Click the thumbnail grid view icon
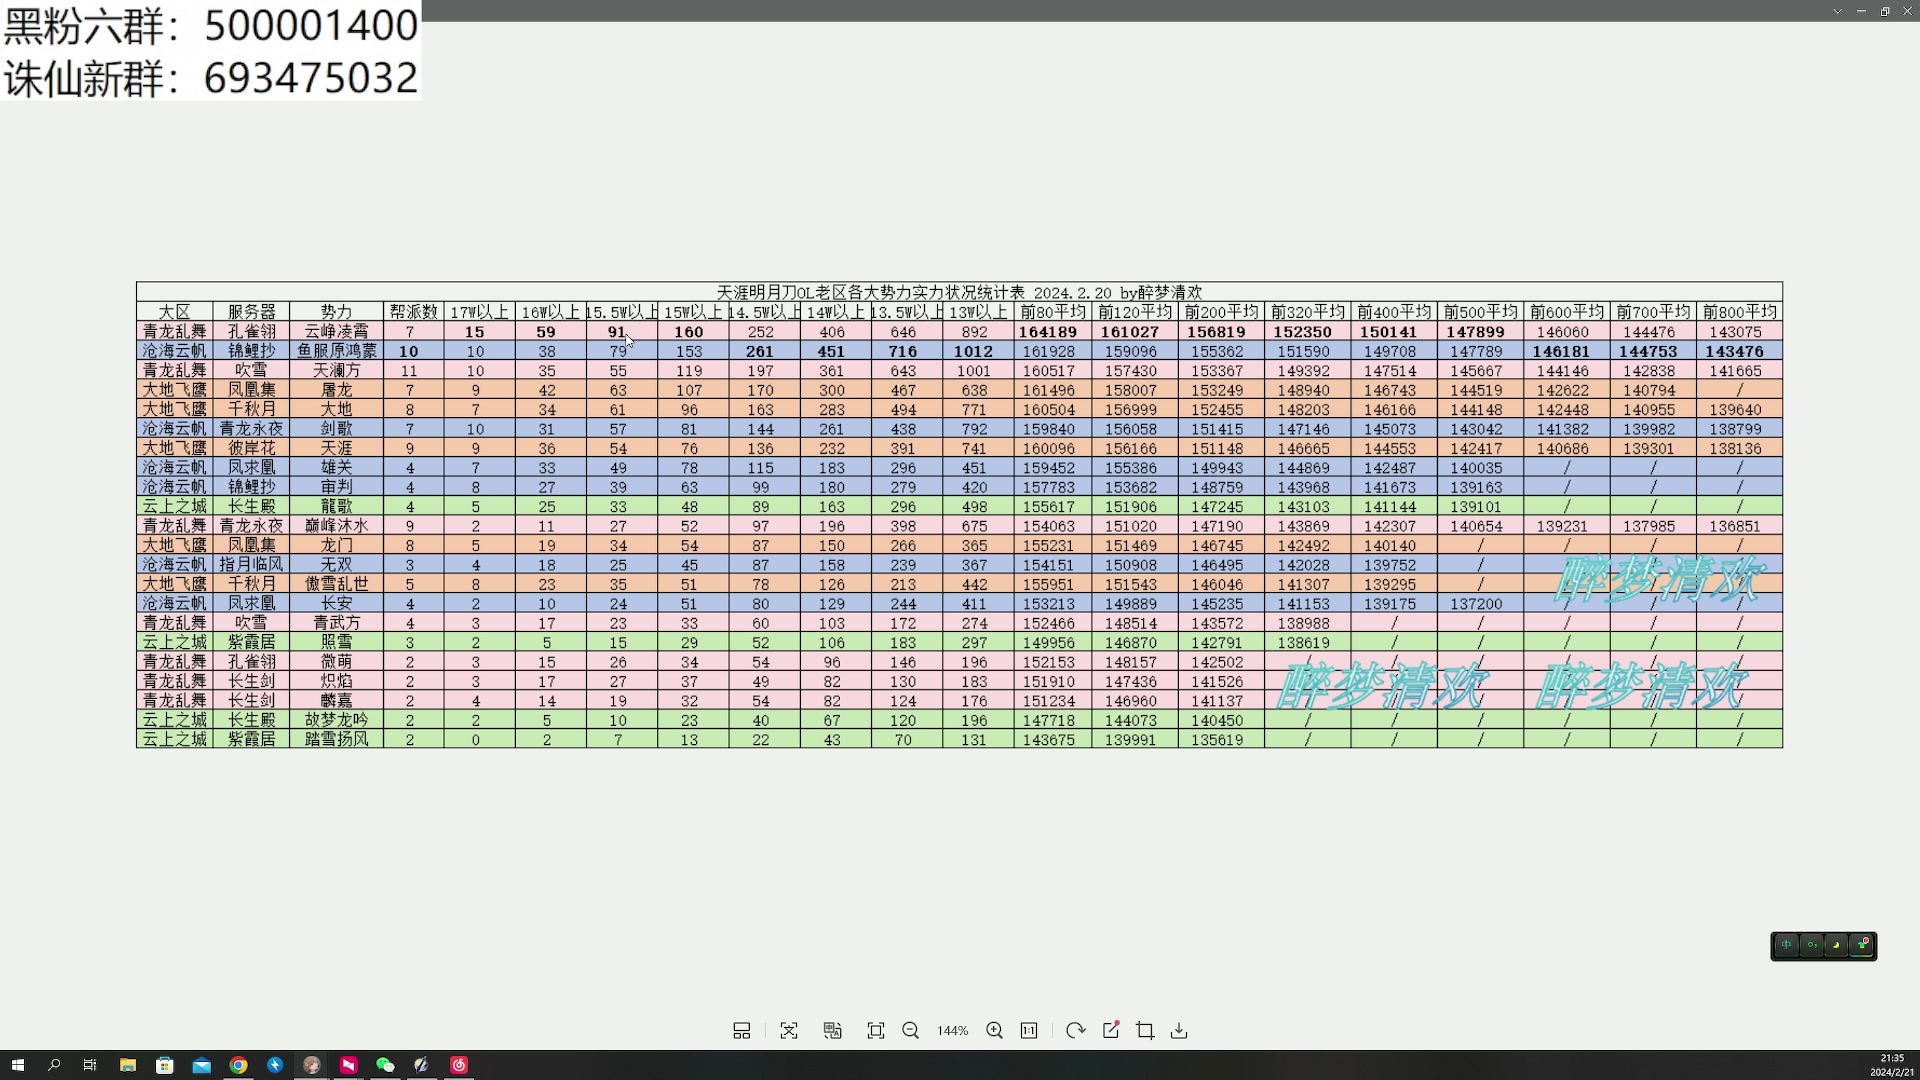1920x1080 pixels. point(741,1031)
